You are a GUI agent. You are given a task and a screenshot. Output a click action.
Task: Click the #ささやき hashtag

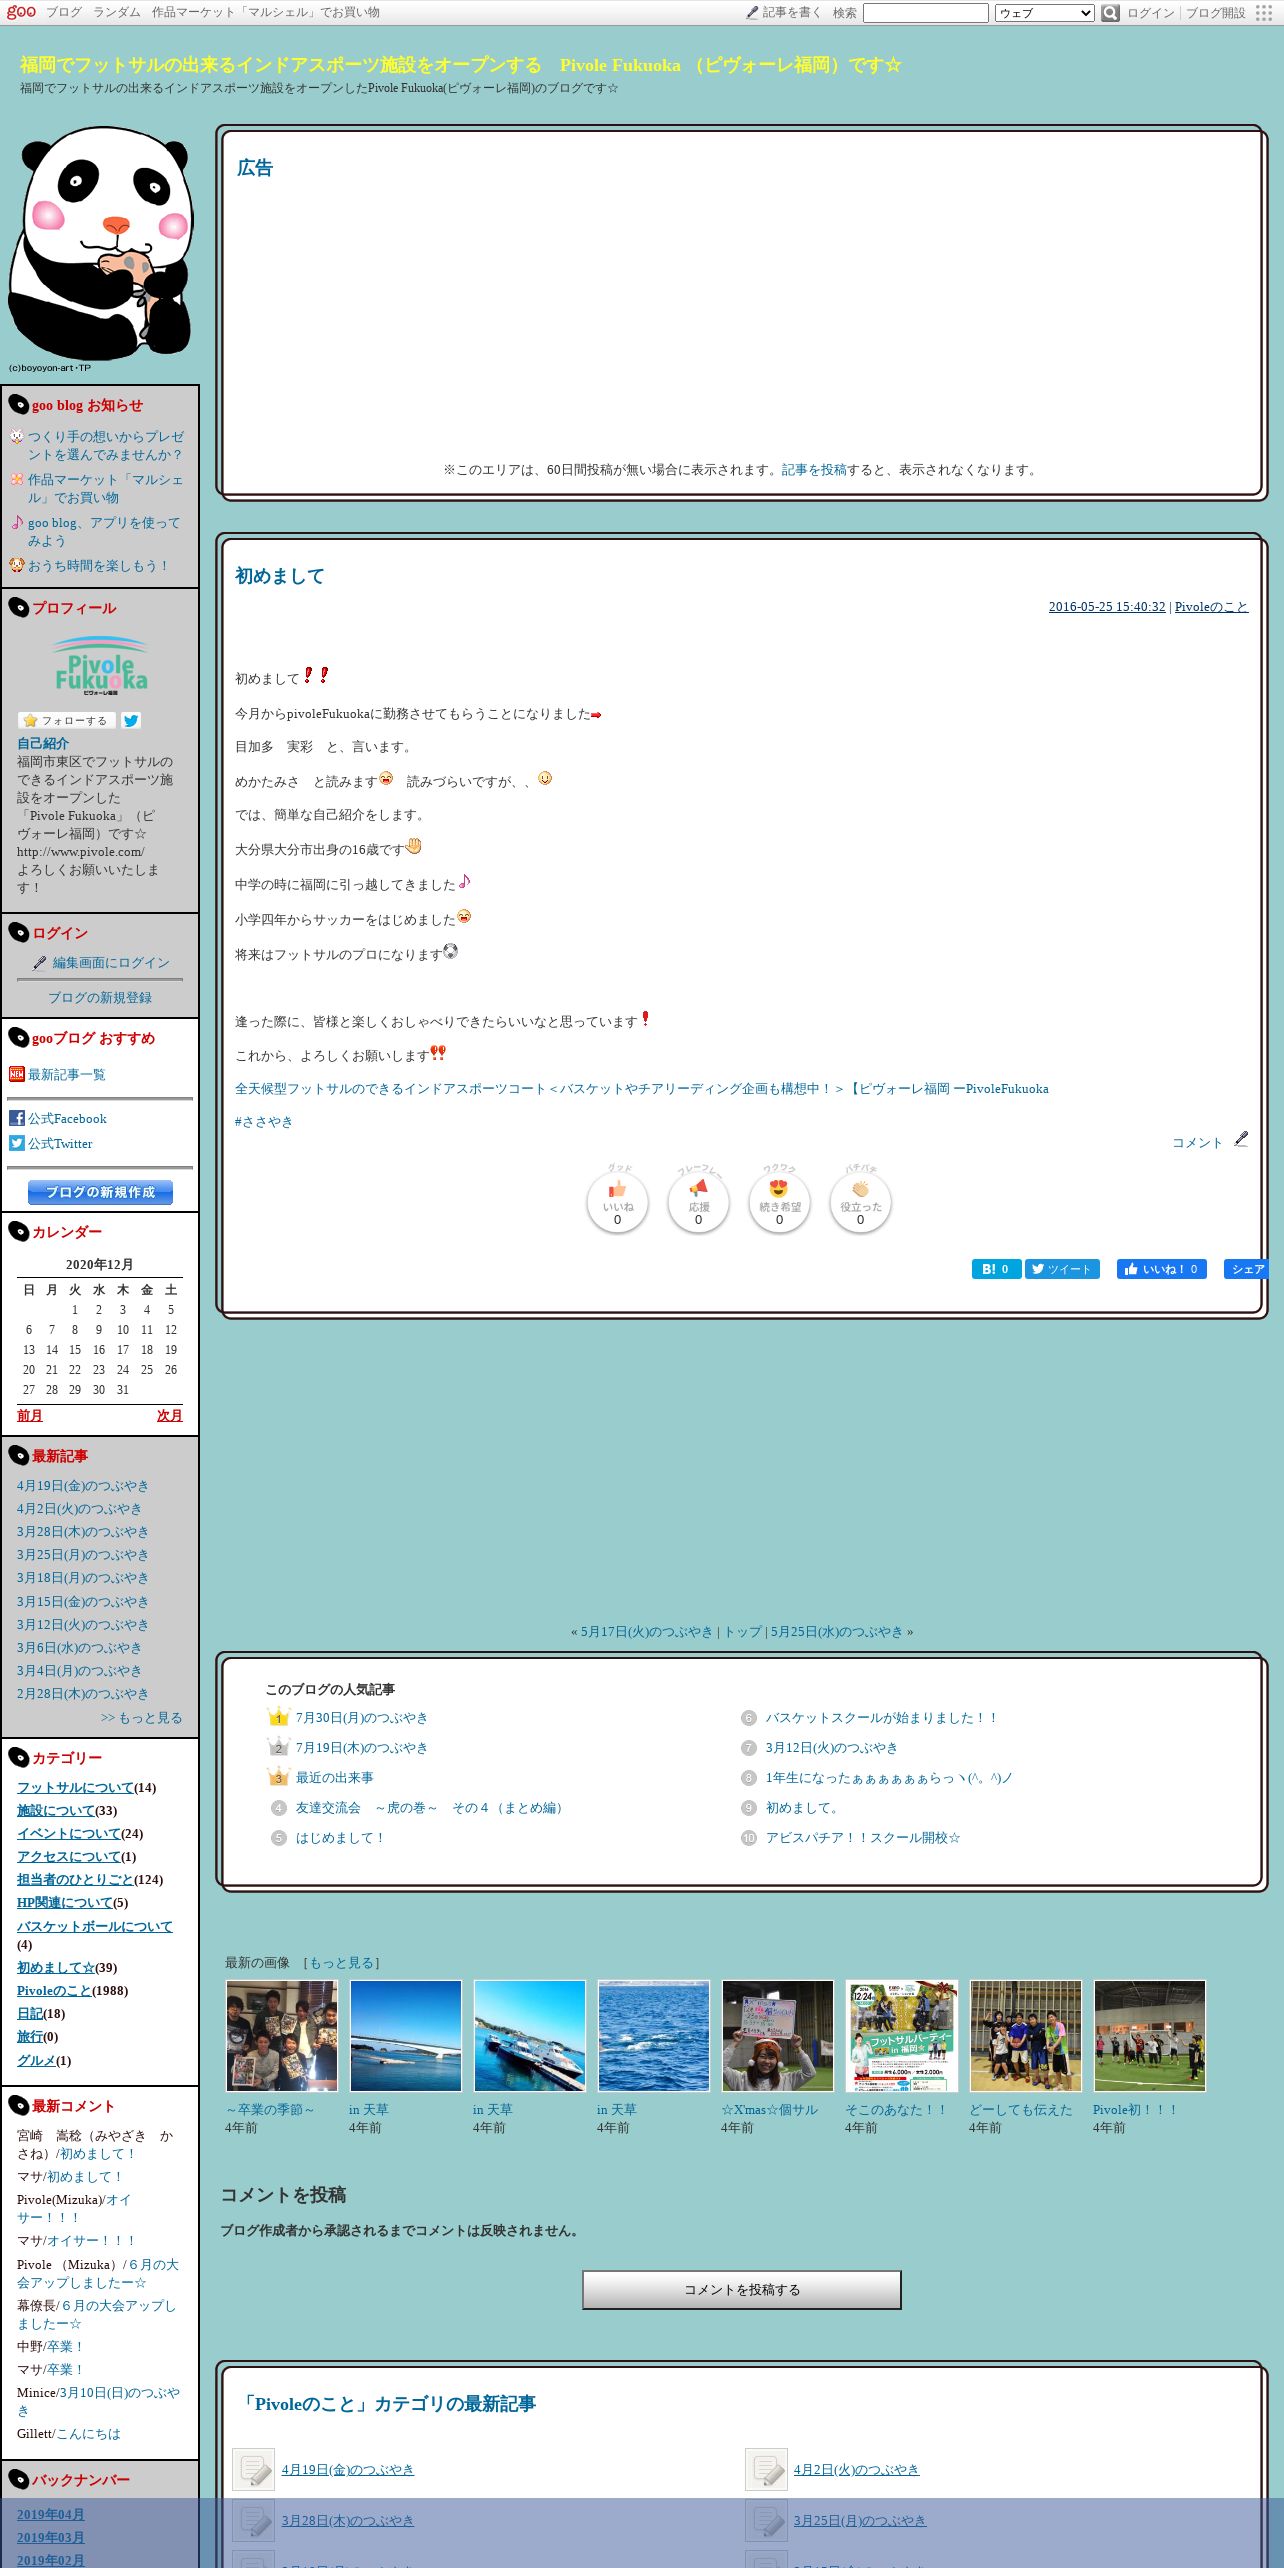click(264, 1122)
